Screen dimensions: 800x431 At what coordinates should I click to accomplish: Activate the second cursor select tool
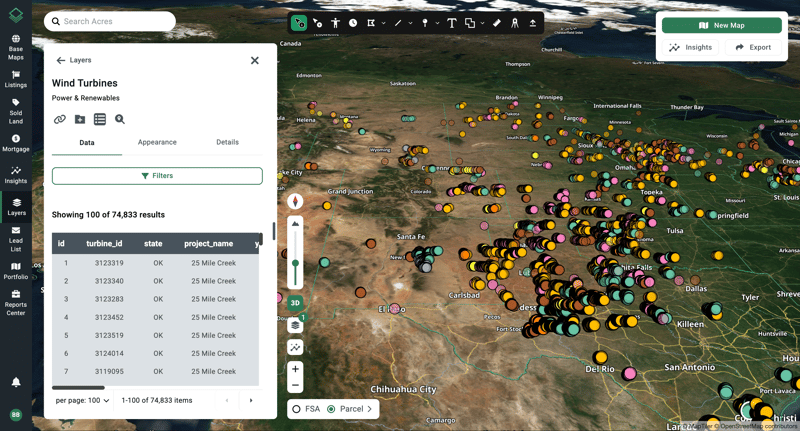[x=317, y=23]
